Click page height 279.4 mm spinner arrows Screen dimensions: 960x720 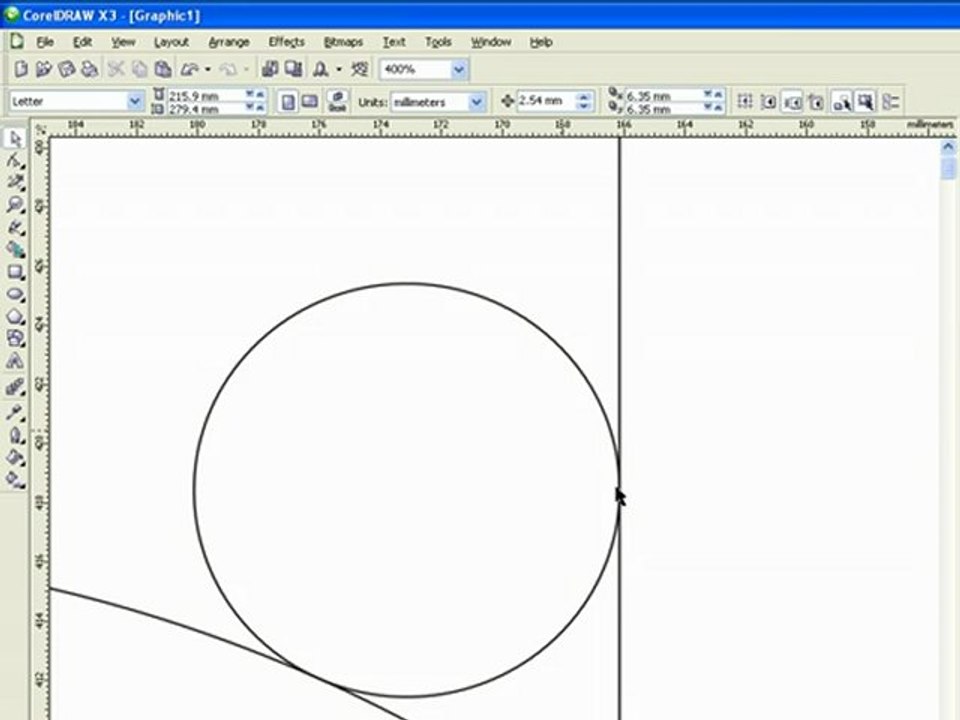pyautogui.click(x=255, y=108)
